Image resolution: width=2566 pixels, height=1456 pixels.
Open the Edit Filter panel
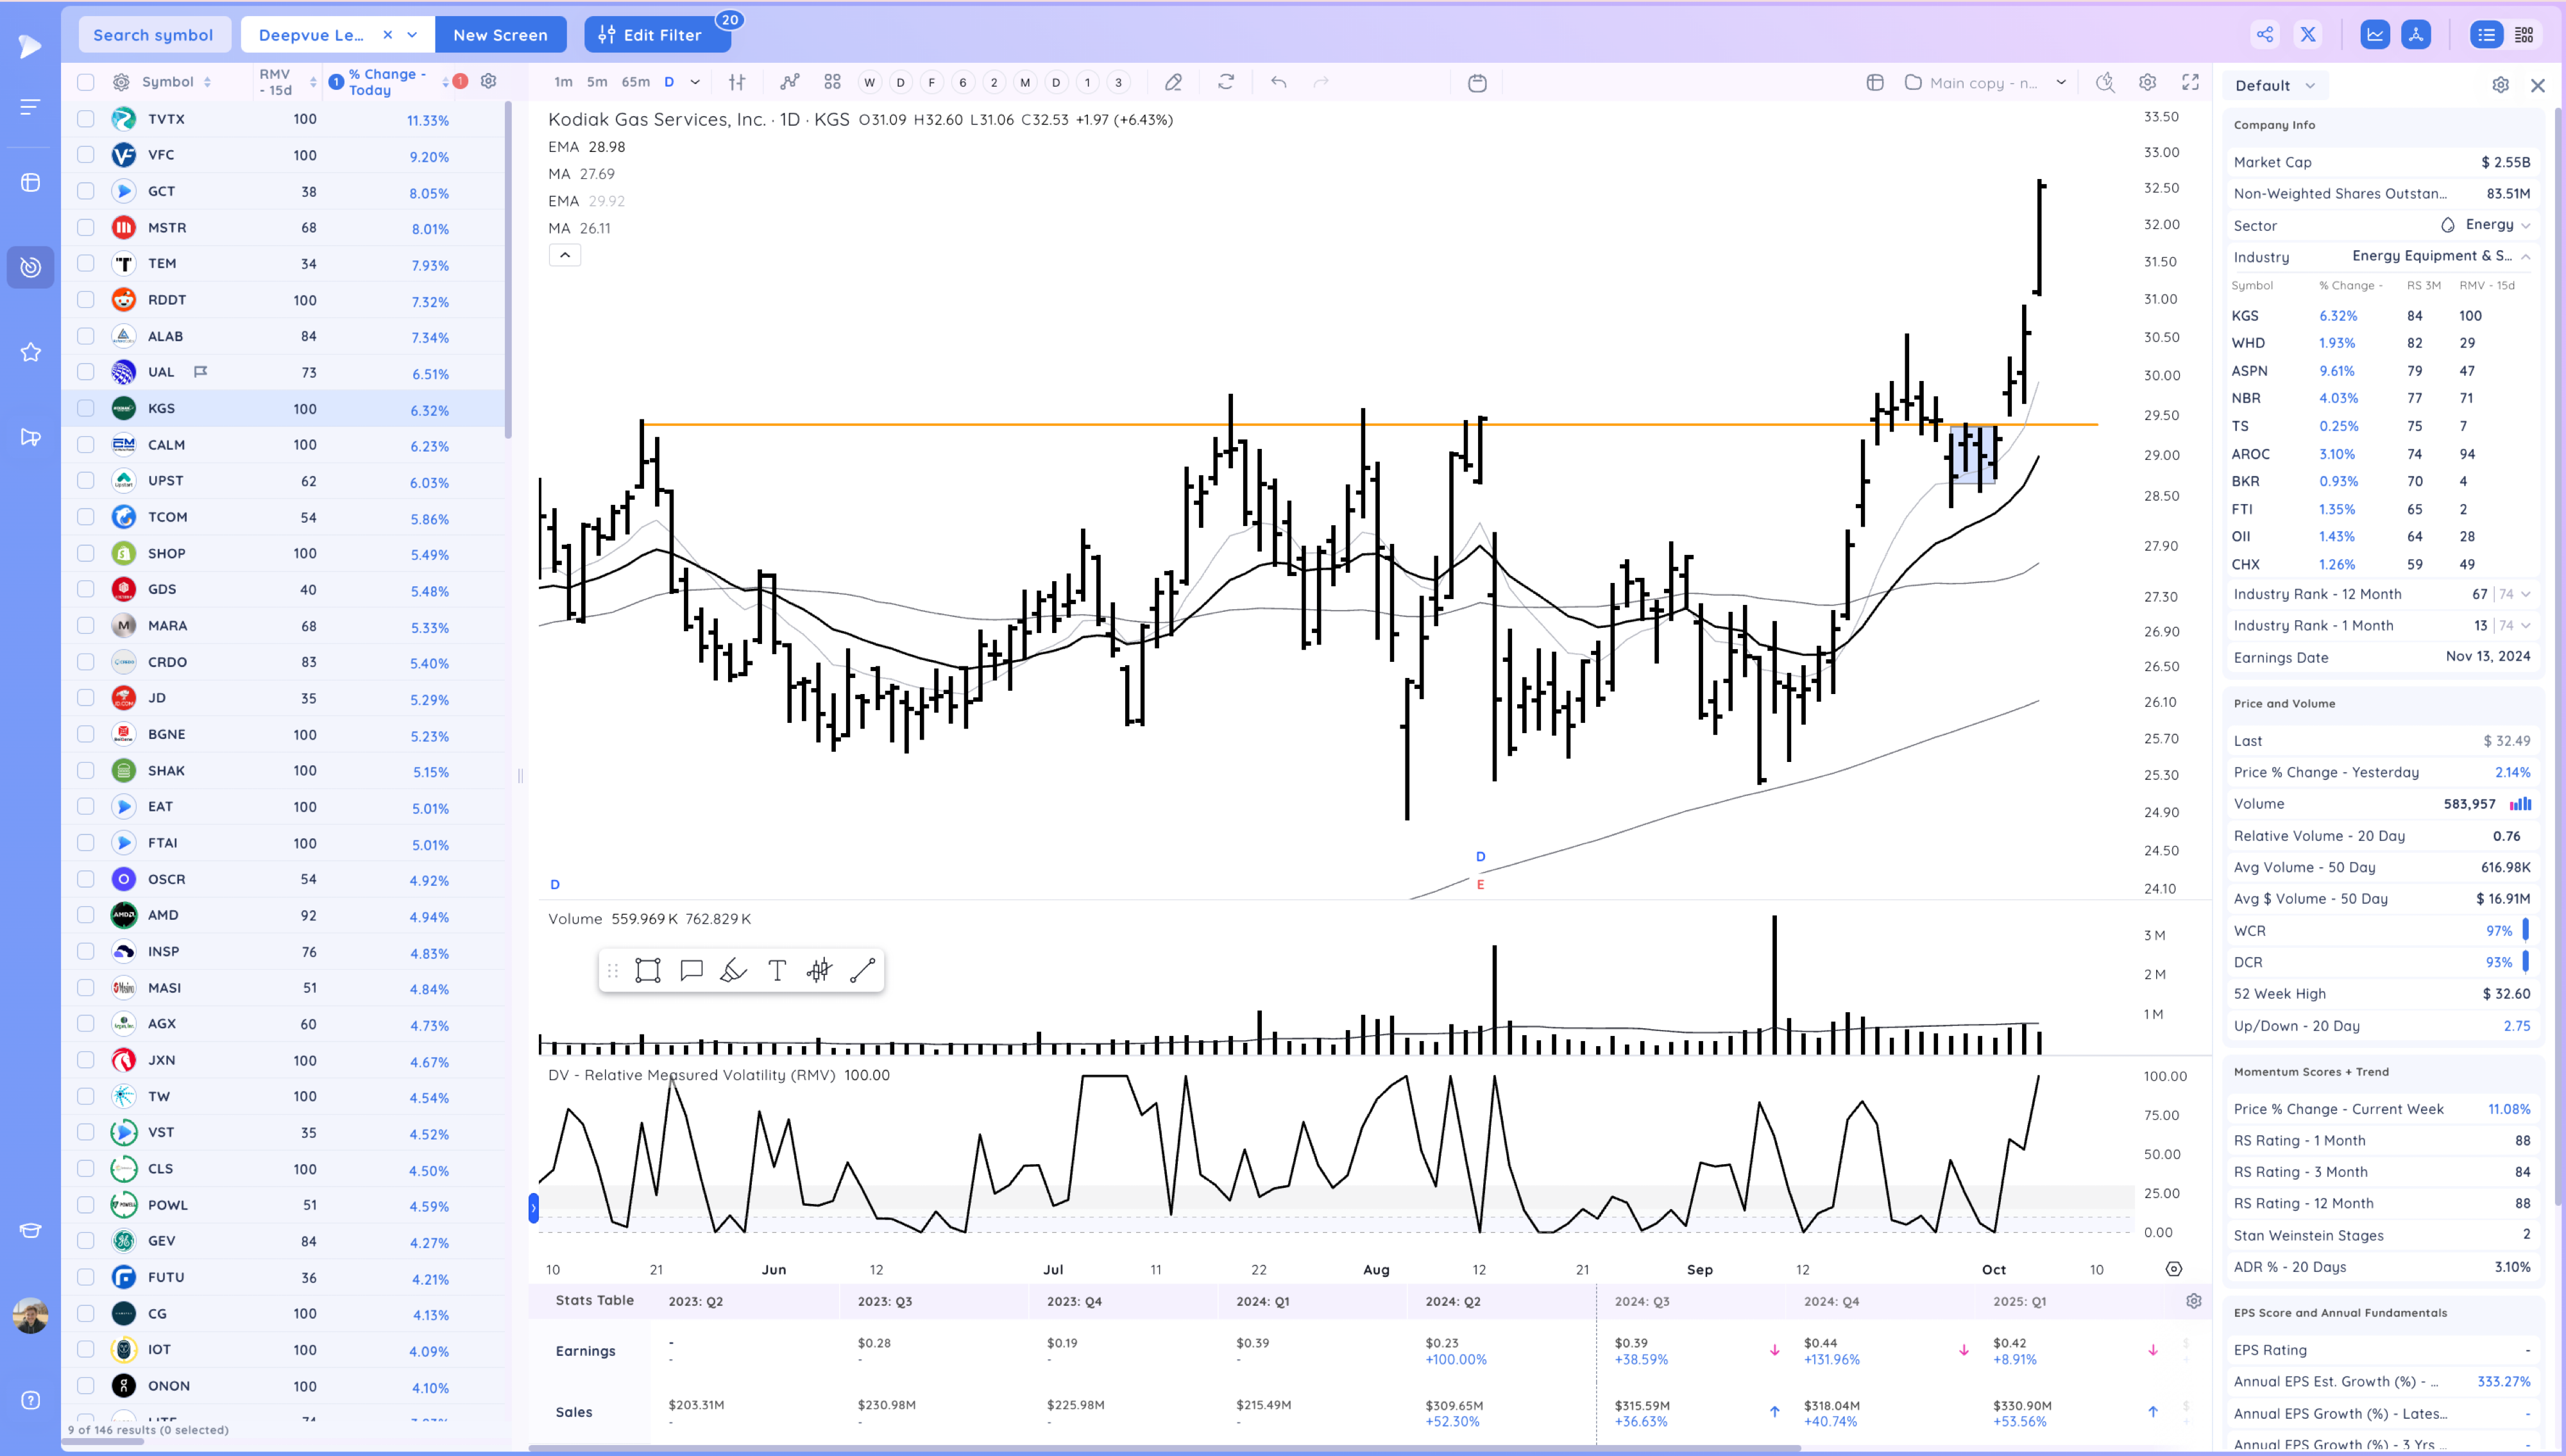[x=657, y=34]
